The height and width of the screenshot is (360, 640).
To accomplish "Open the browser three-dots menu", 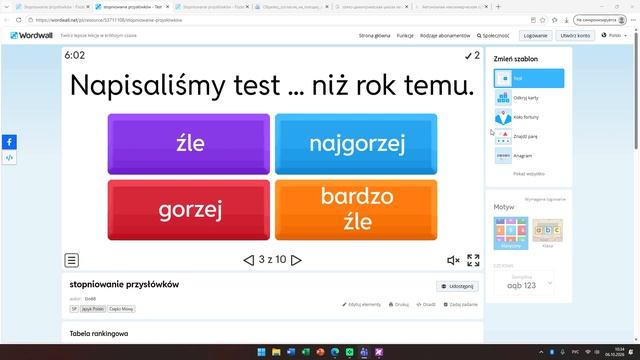I will coord(633,20).
